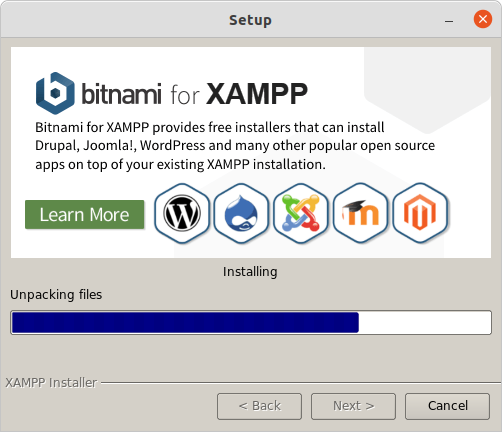
Task: Select the WordPress hexagon icon
Action: [182, 213]
